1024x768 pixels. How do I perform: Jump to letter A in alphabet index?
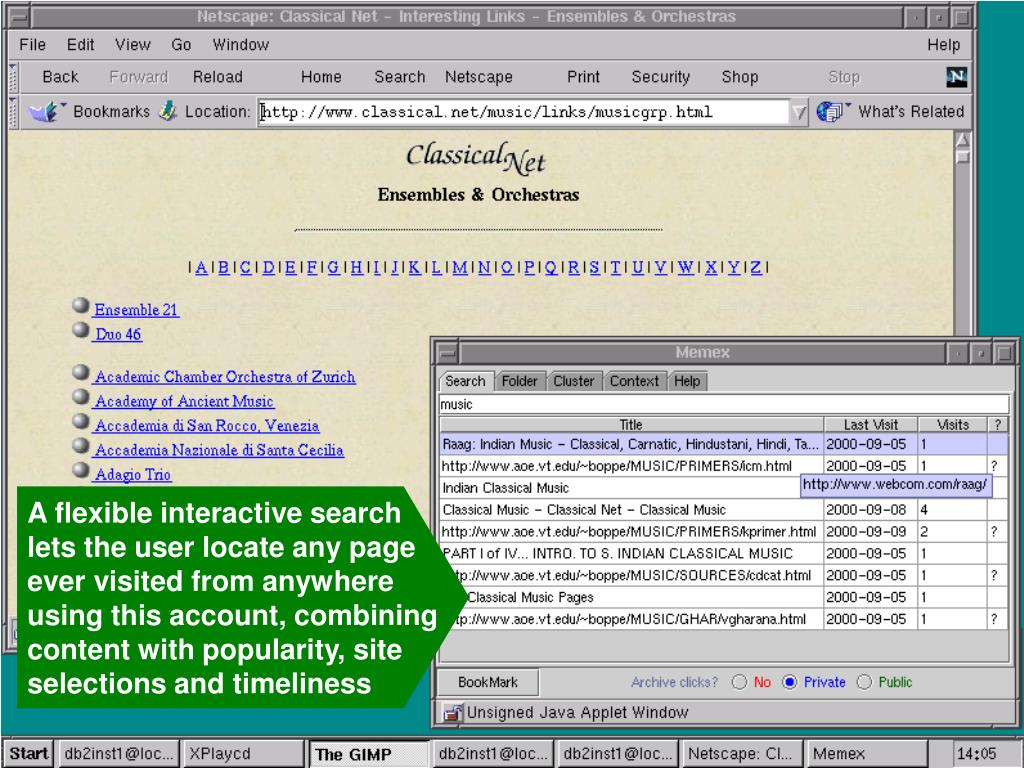click(x=201, y=267)
